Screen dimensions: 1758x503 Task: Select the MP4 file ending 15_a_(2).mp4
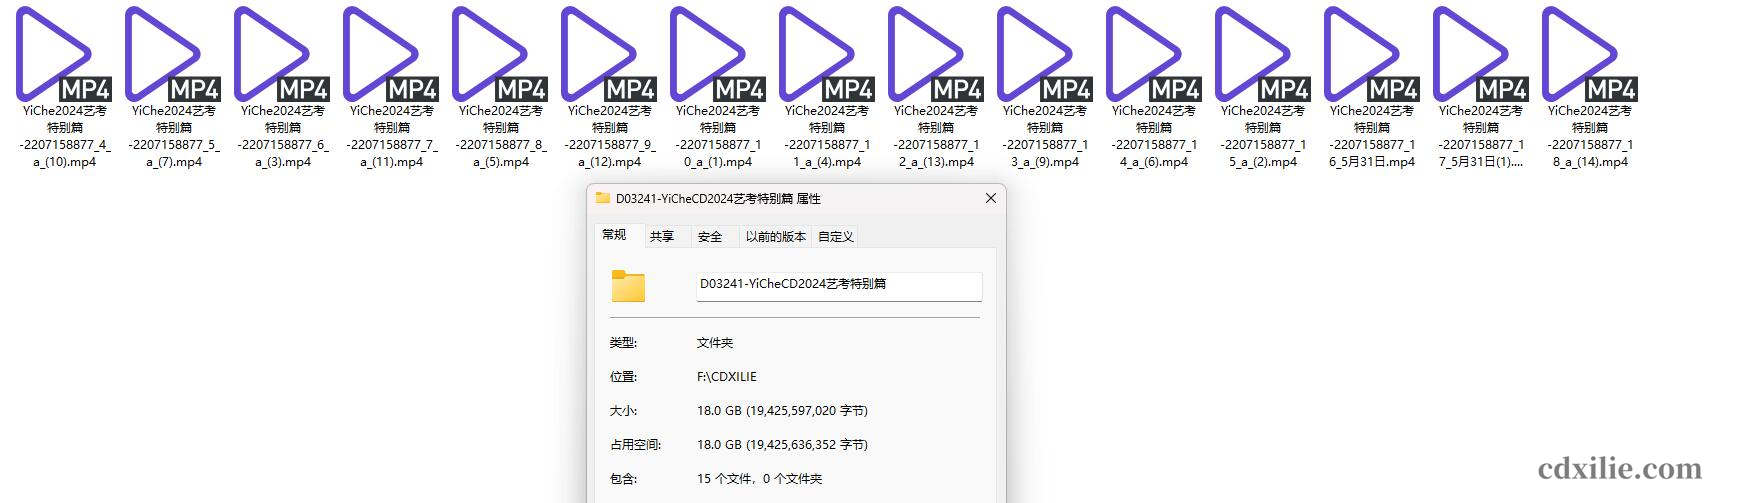pos(1263,87)
